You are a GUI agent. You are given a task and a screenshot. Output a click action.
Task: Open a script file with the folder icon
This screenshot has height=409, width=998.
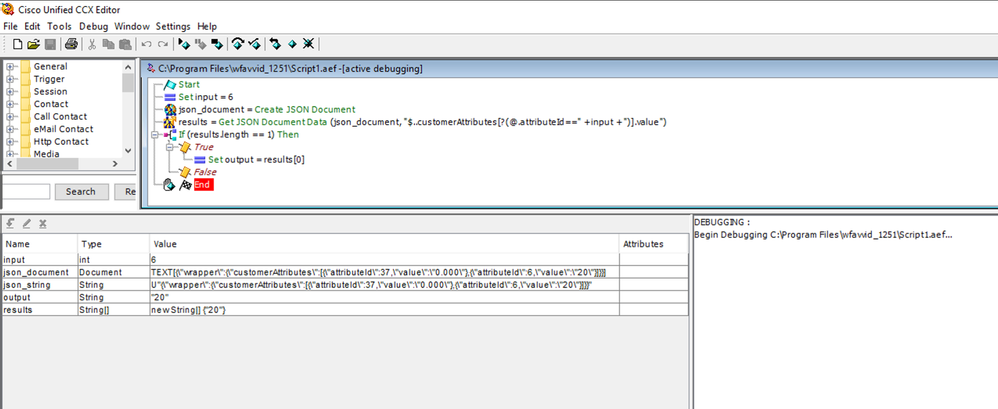tap(34, 44)
